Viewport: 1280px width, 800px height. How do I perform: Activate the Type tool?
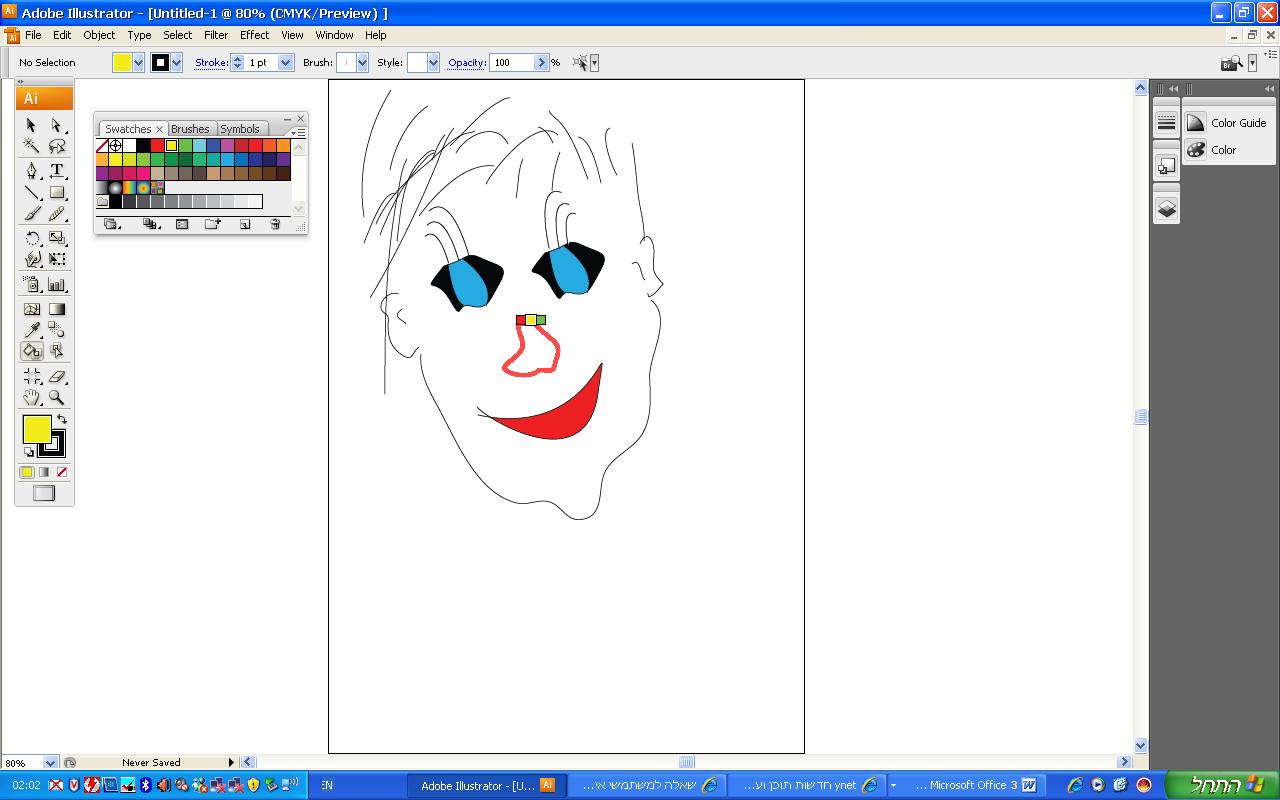[x=57, y=171]
